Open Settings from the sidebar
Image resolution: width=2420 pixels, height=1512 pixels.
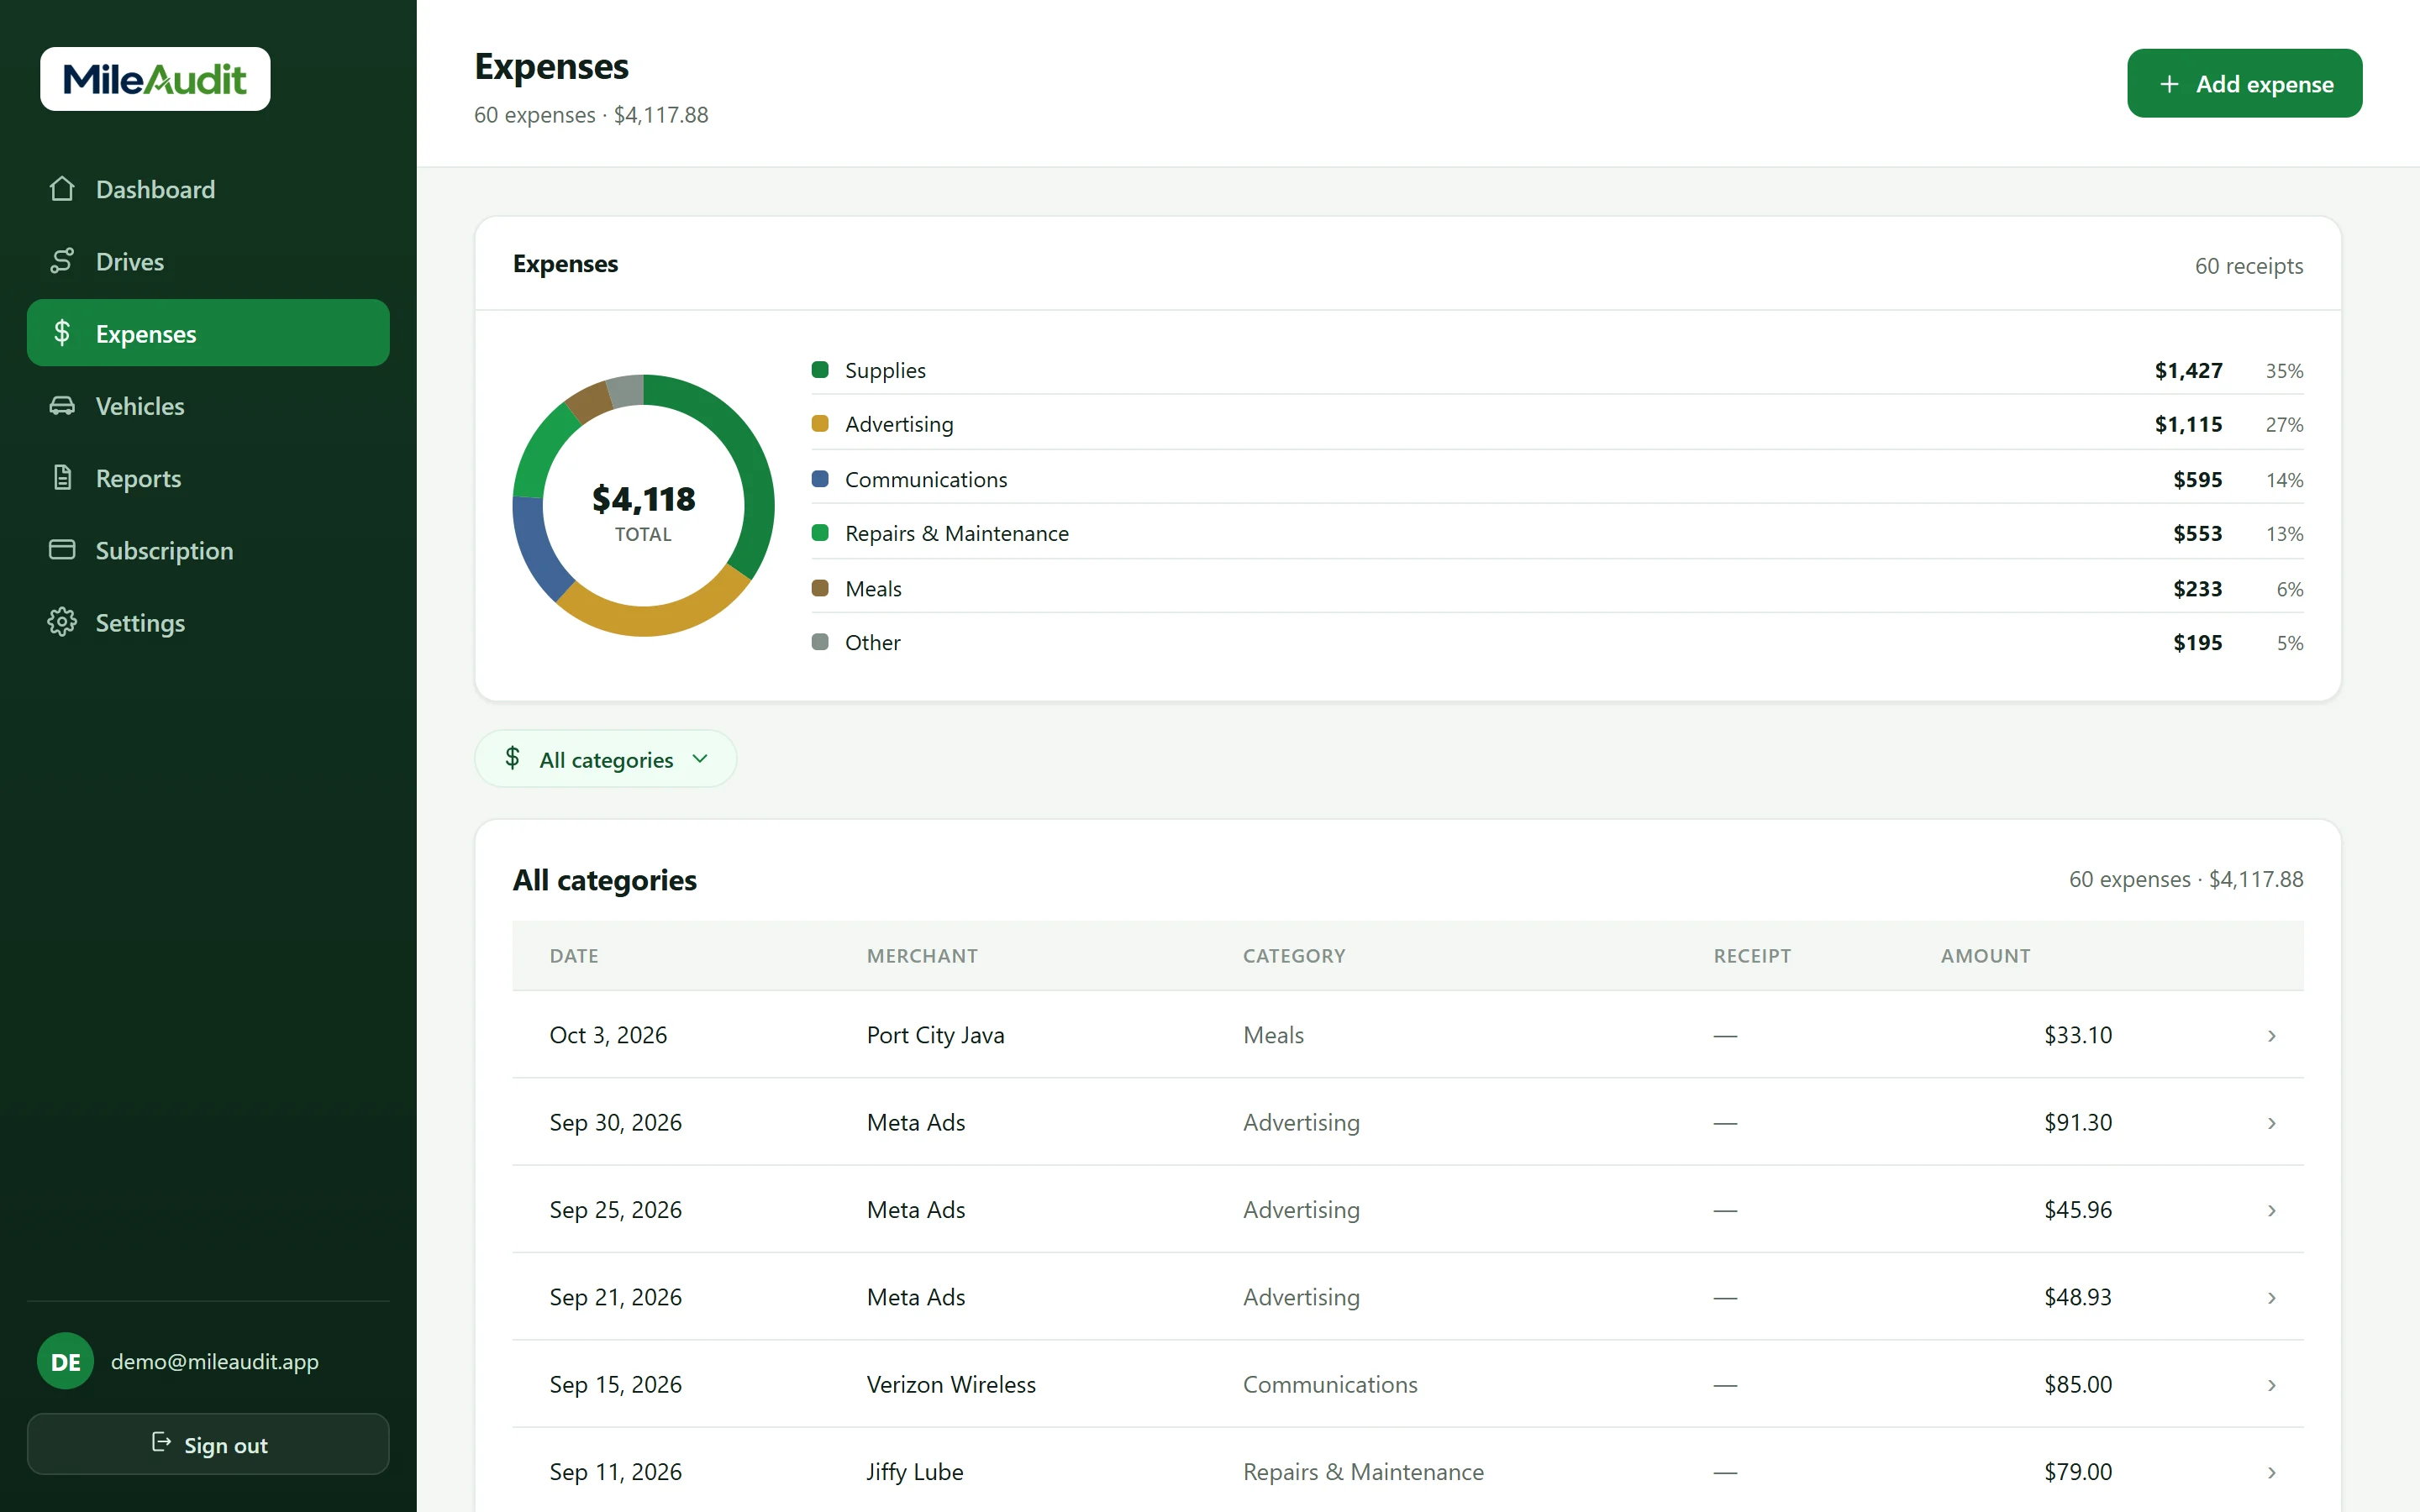click(208, 622)
